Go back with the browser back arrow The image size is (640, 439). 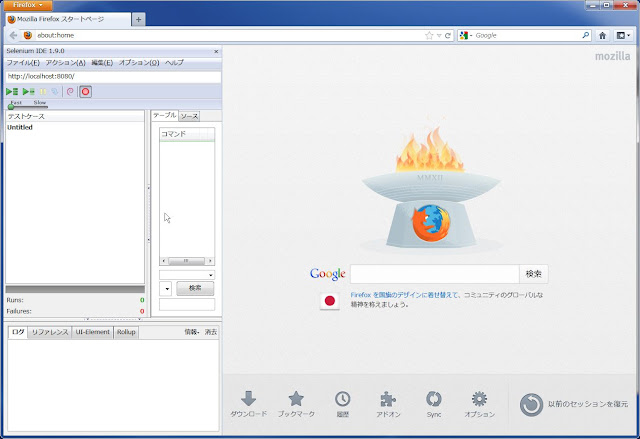[13, 35]
